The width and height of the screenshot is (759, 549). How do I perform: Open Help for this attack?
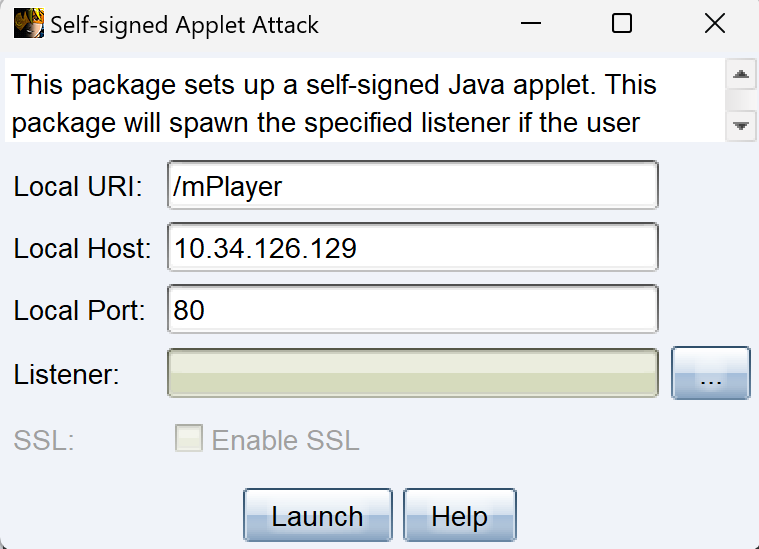459,515
